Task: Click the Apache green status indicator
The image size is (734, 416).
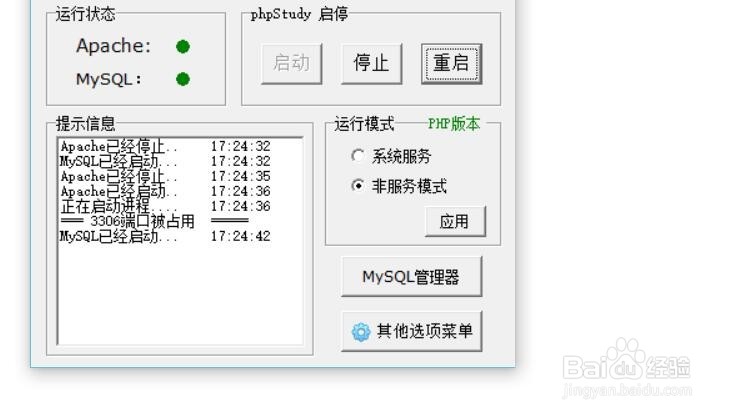Action: click(x=183, y=47)
